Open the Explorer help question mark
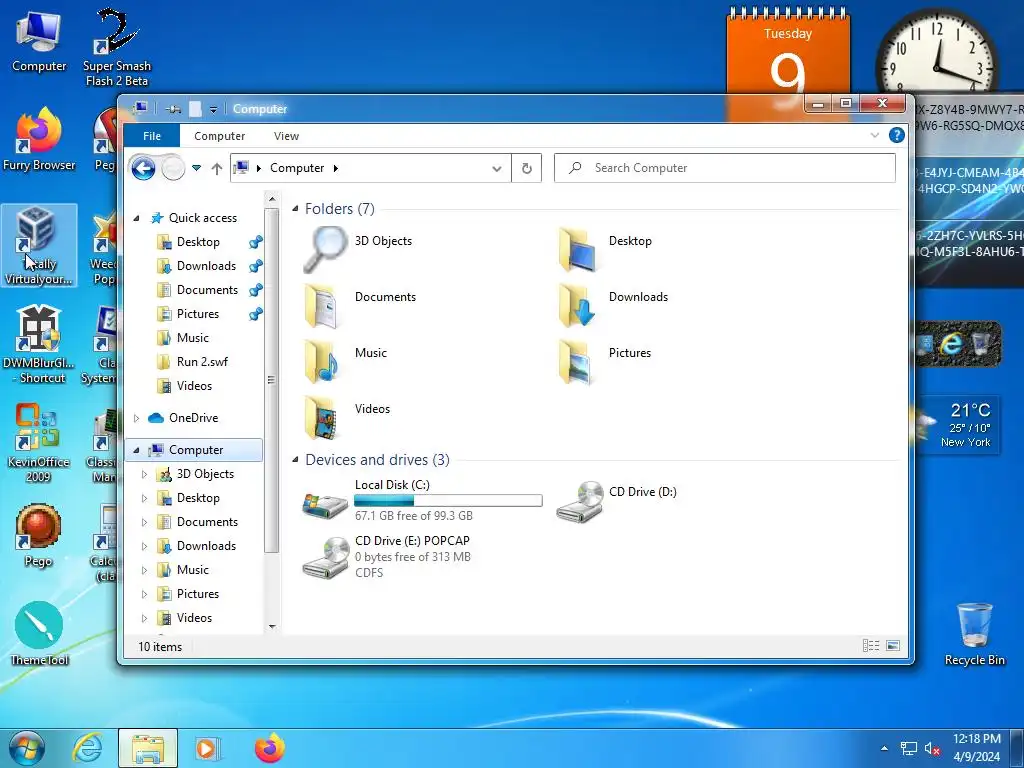 click(897, 135)
